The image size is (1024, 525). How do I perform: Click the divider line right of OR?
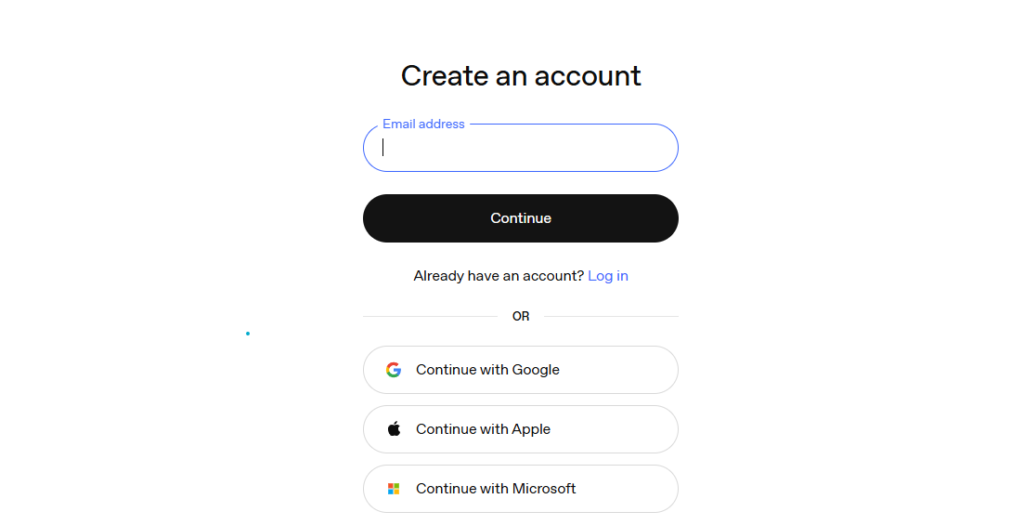click(611, 316)
